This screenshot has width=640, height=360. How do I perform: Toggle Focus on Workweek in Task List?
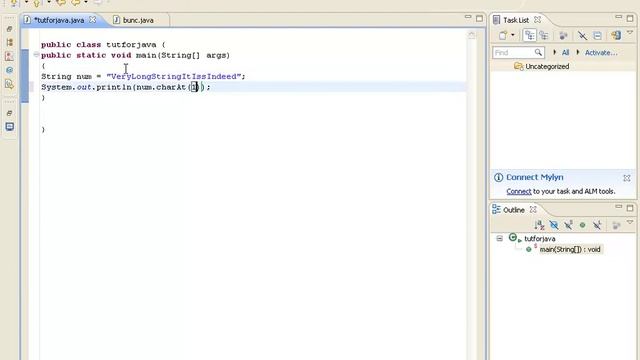(x=582, y=36)
